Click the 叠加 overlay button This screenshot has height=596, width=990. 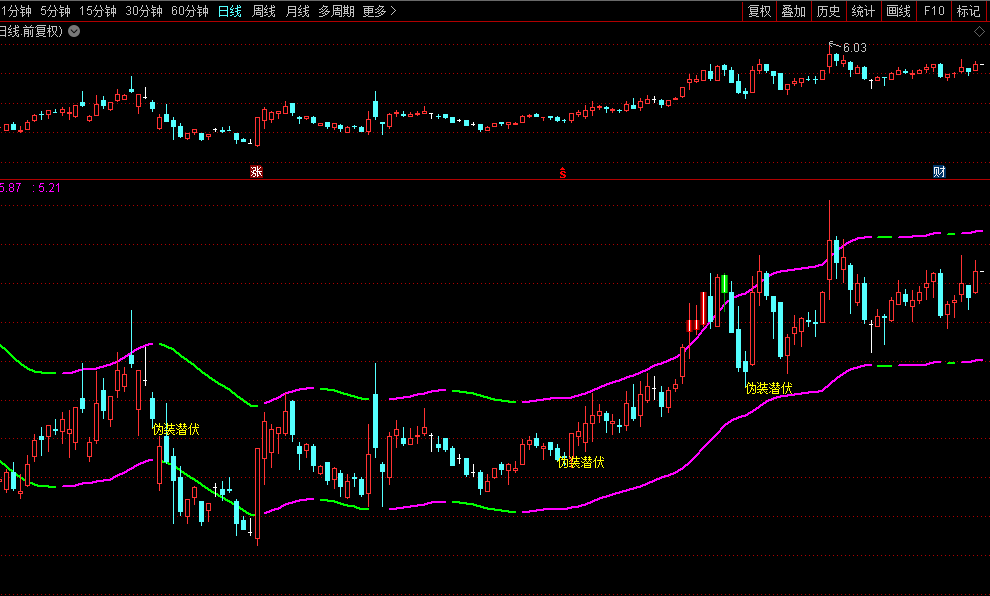794,11
